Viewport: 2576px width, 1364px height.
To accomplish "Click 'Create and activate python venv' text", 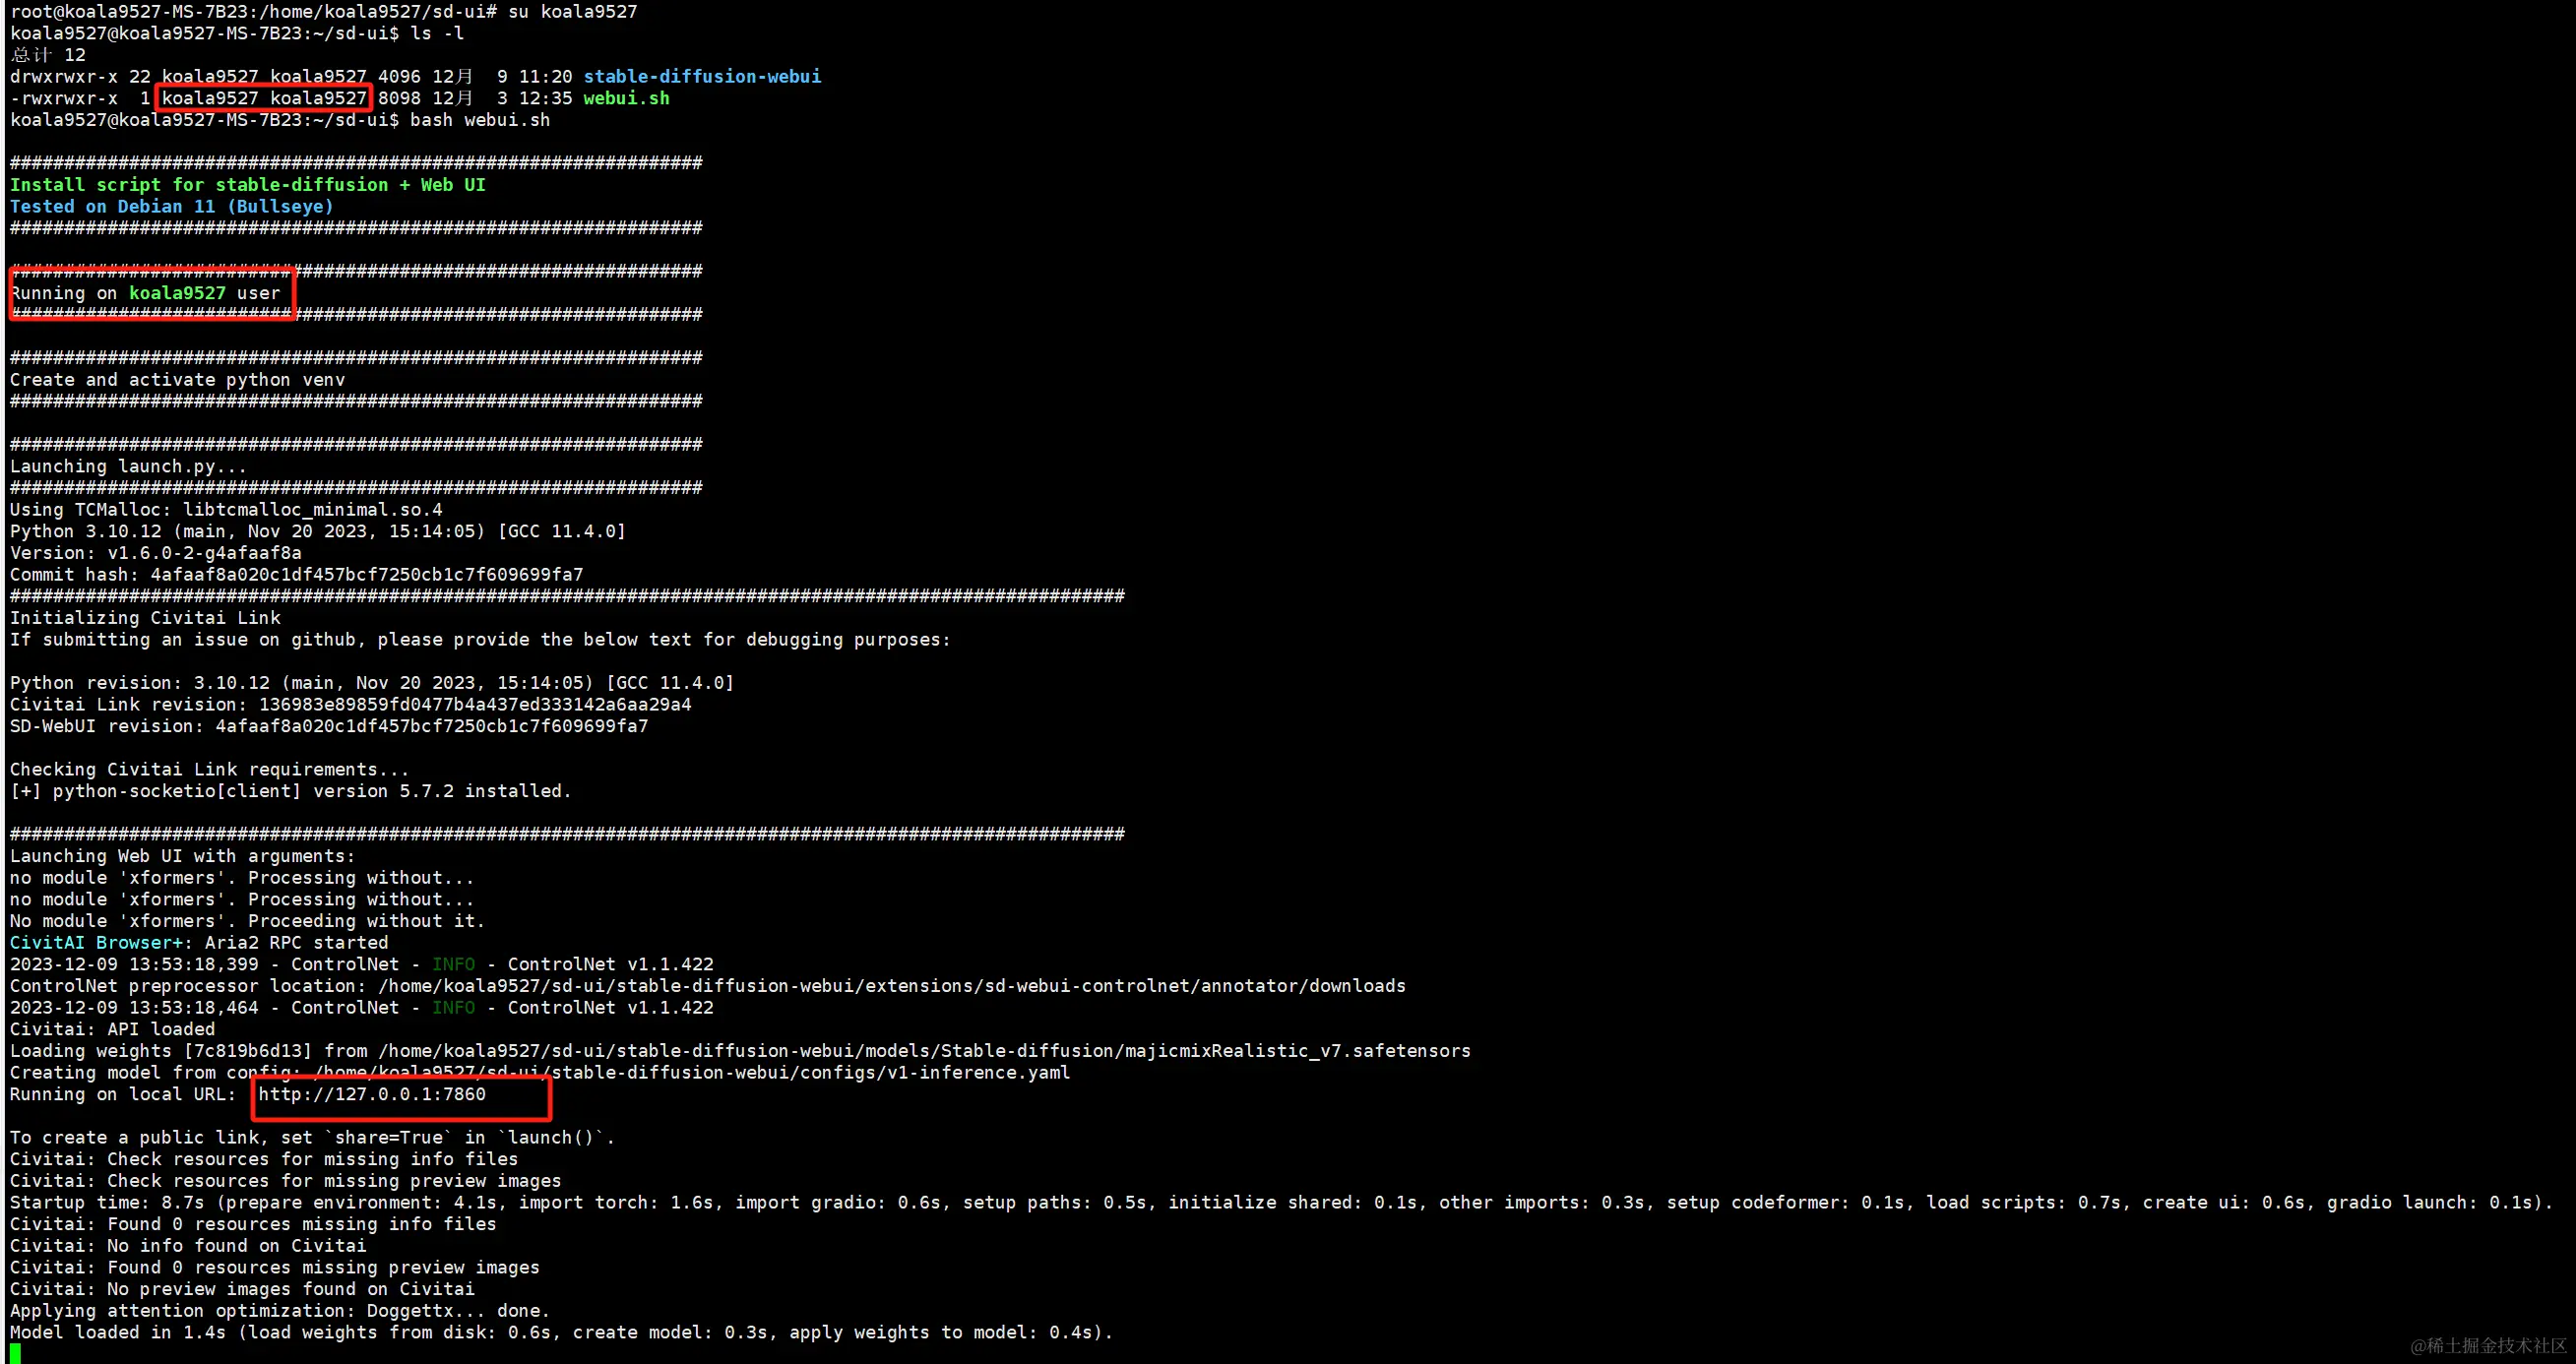I will 177,380.
